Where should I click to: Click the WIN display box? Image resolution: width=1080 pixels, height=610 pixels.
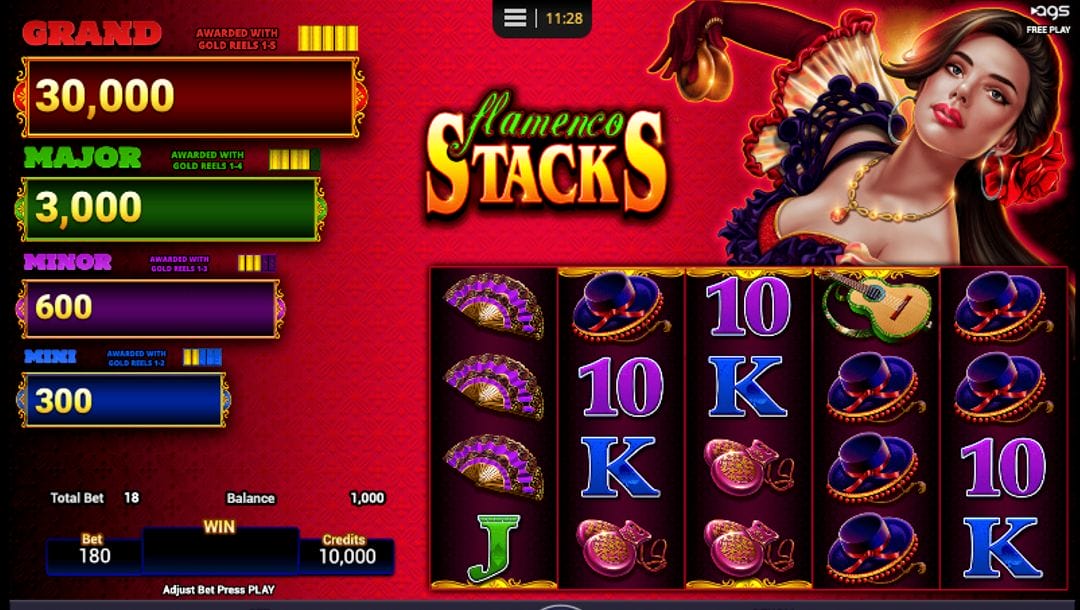pos(220,551)
